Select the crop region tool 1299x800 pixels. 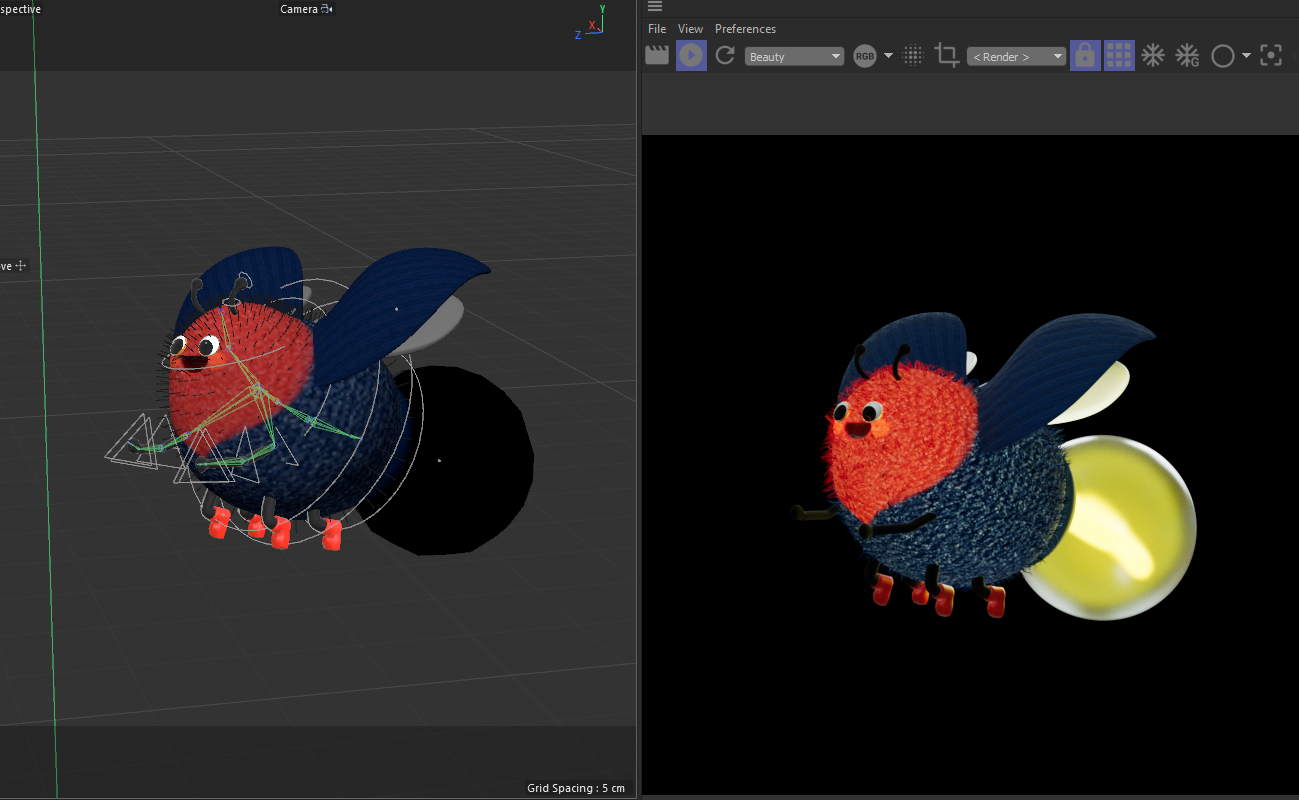[946, 55]
